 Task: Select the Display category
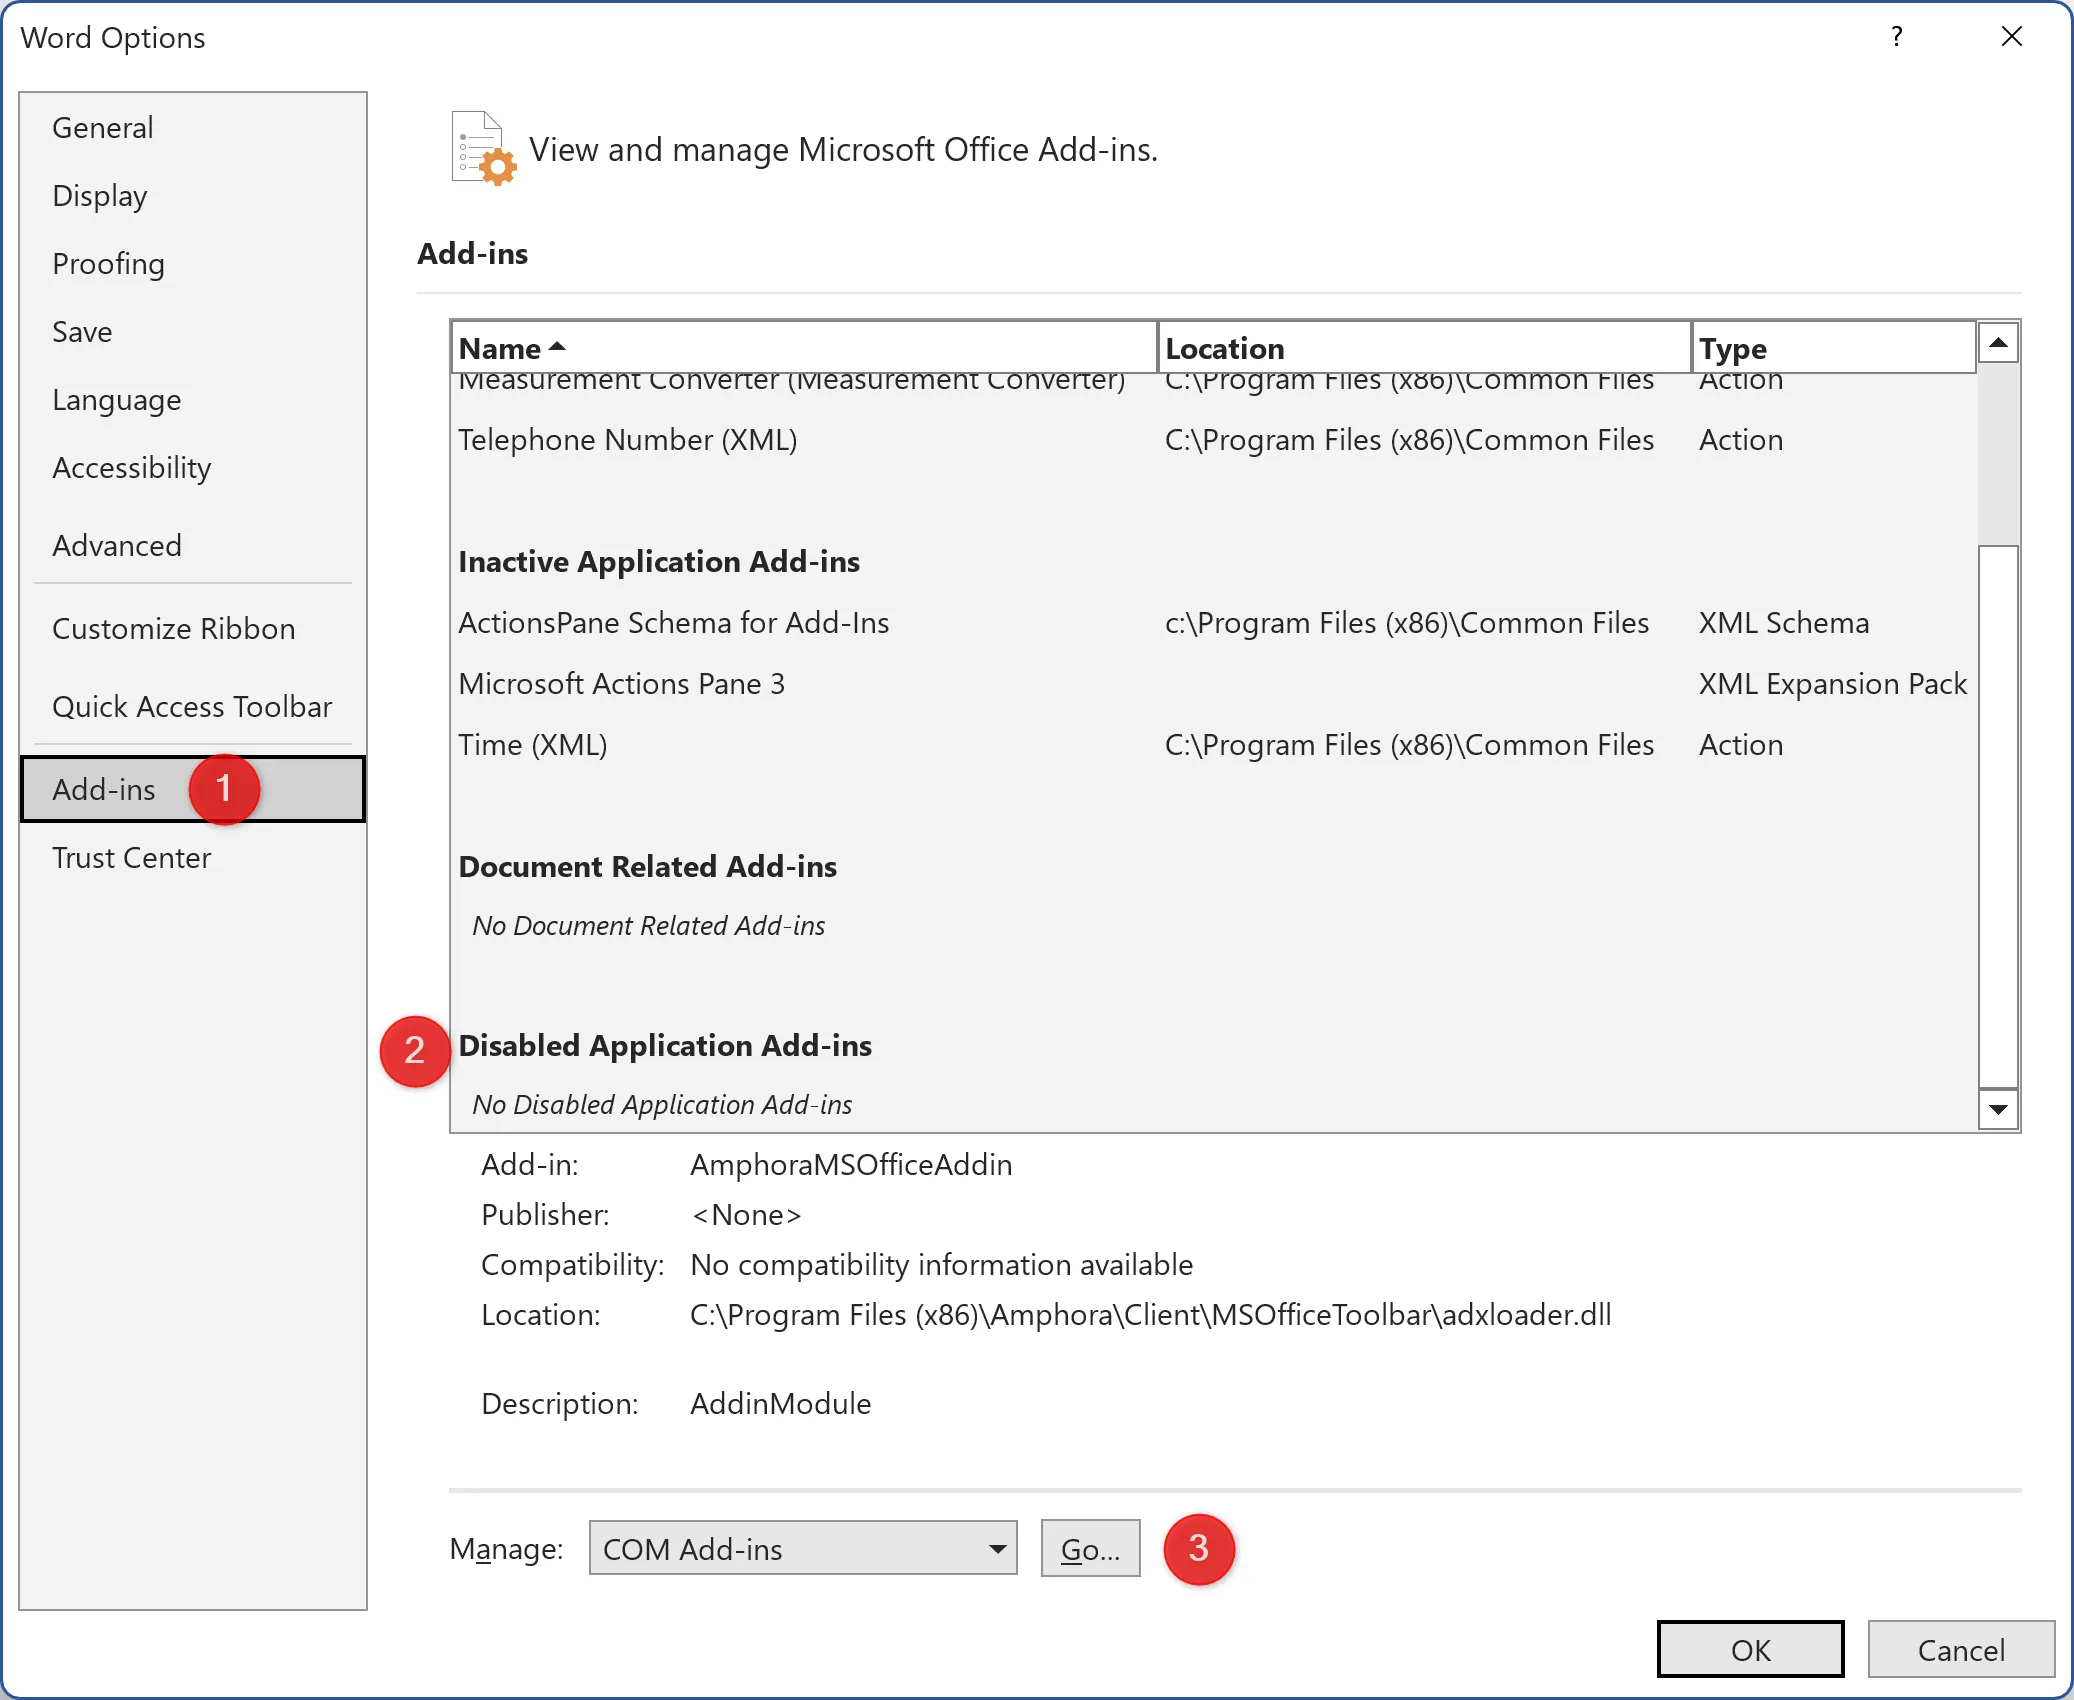tap(192, 196)
